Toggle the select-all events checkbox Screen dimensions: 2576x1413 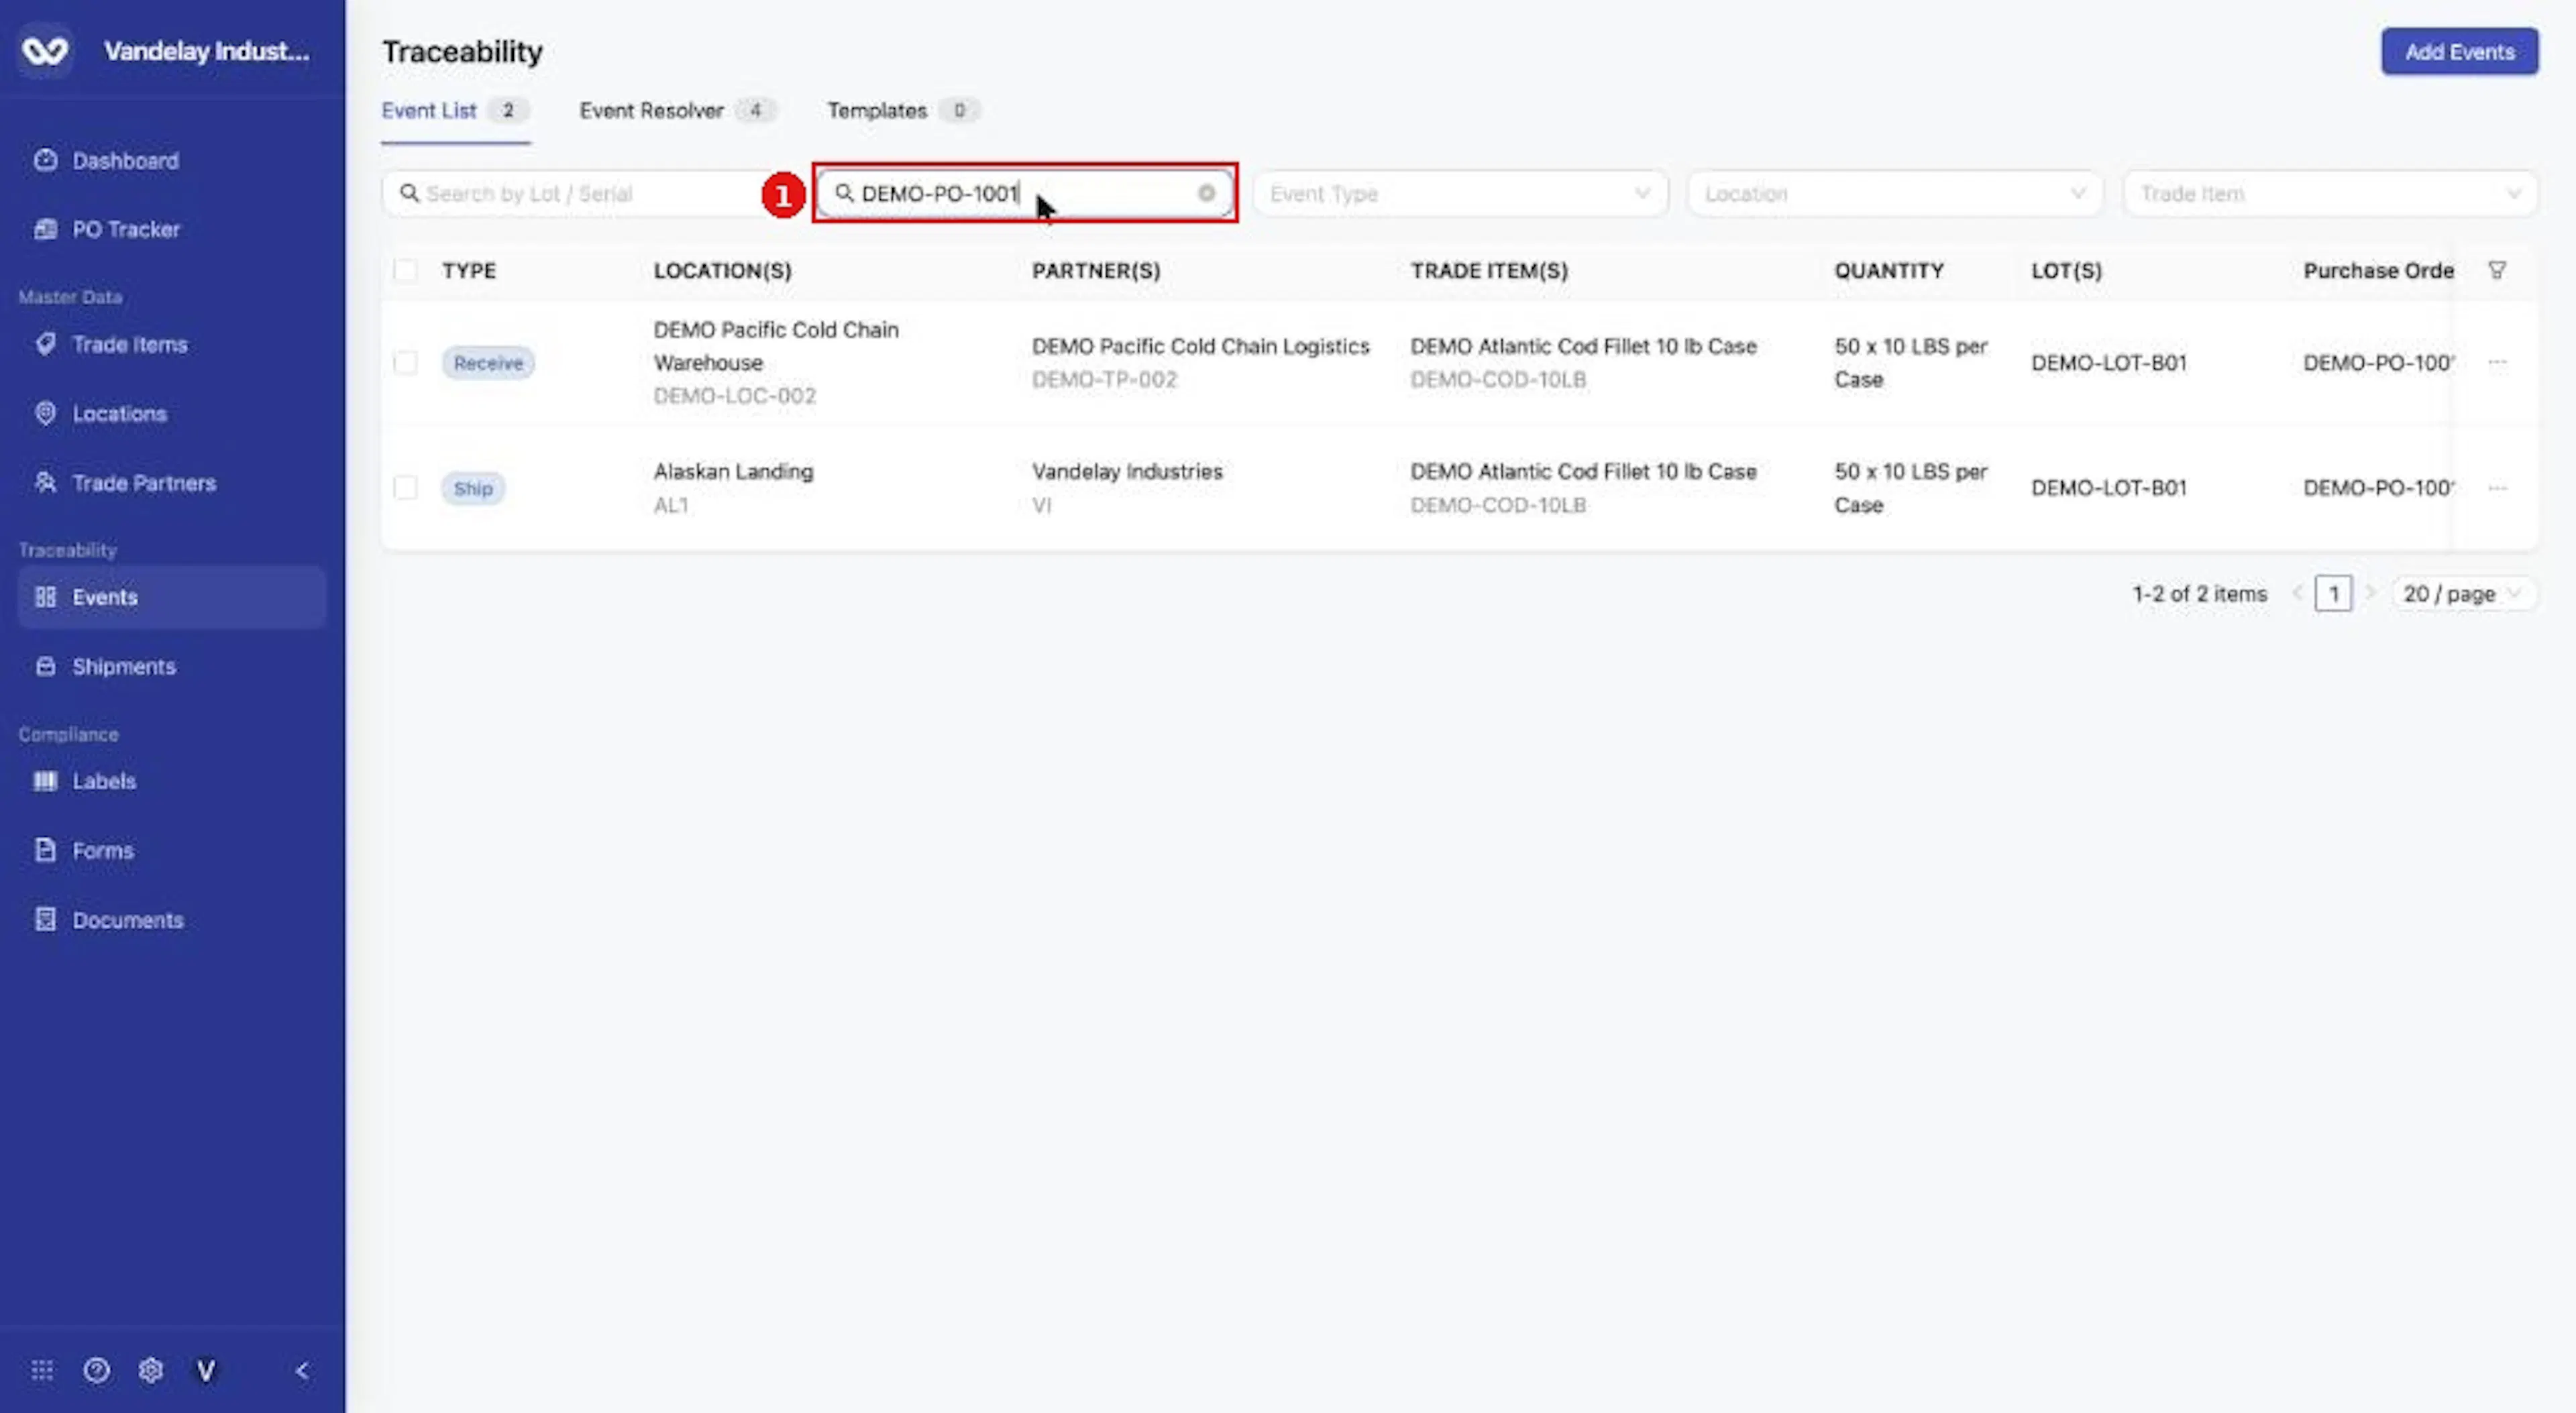coord(405,270)
